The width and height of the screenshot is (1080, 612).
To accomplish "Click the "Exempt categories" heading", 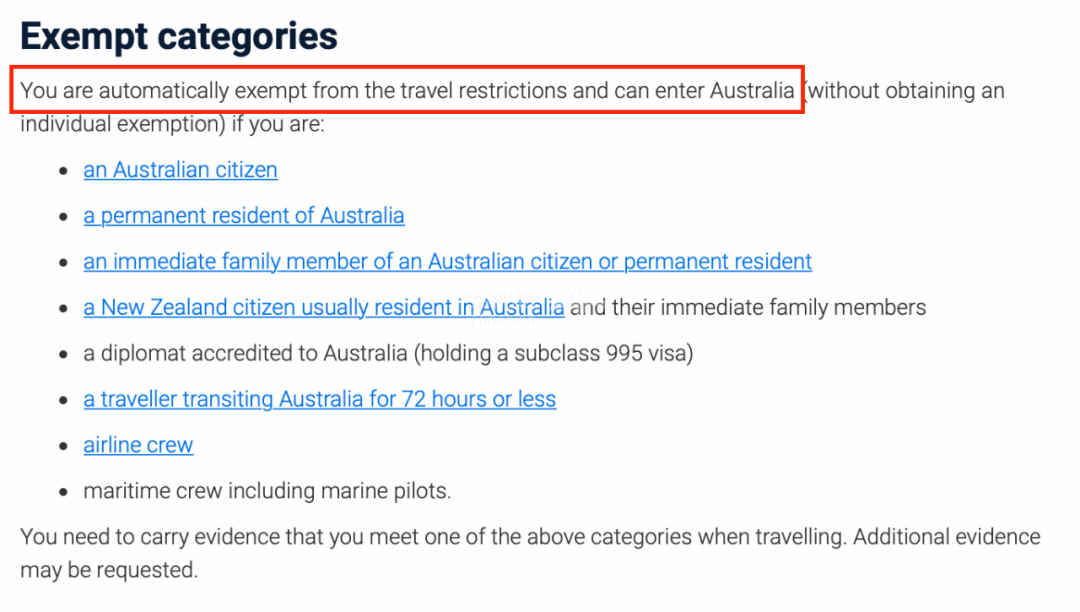I will pos(179,37).
